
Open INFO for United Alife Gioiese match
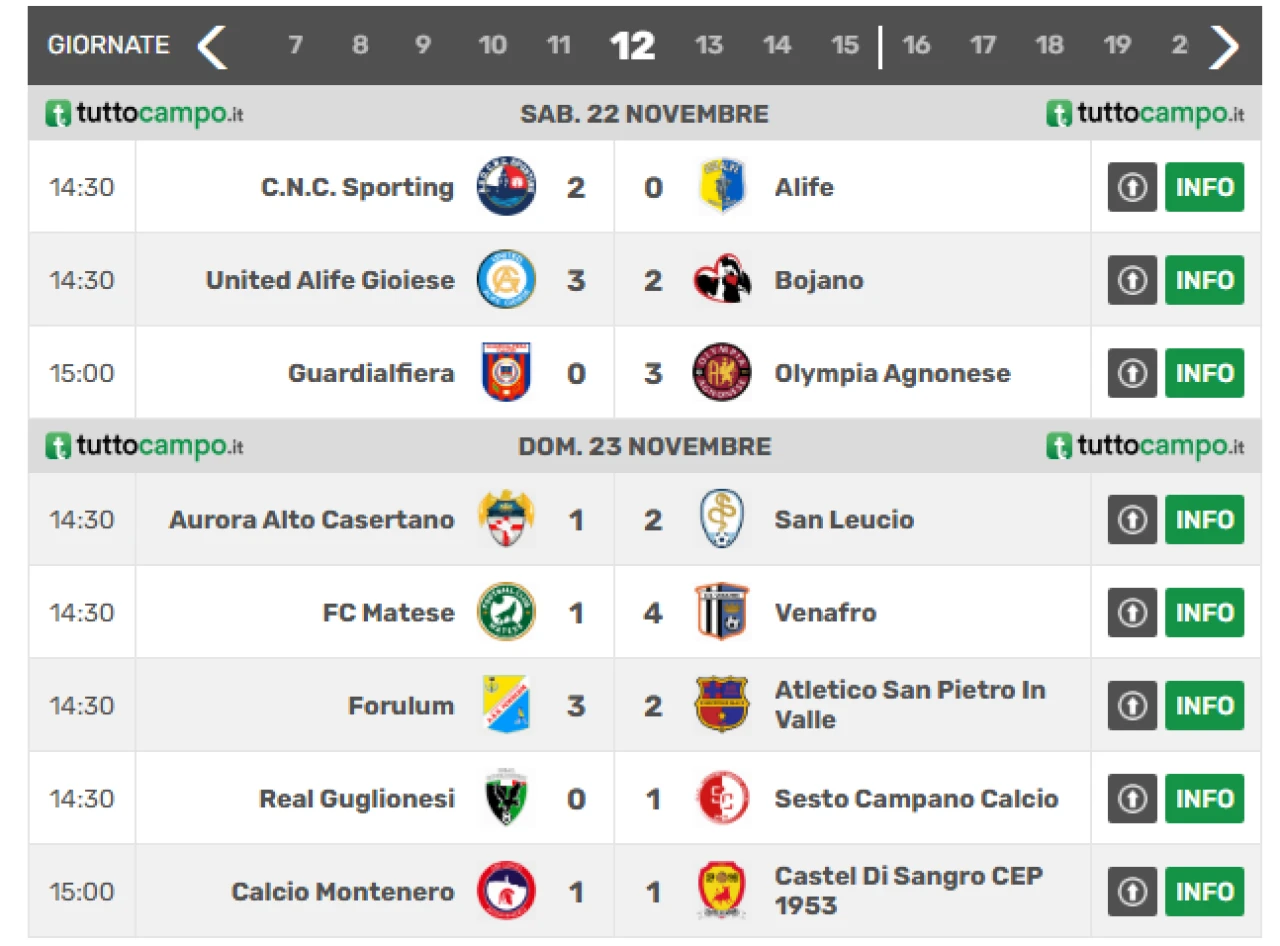[x=1204, y=280]
